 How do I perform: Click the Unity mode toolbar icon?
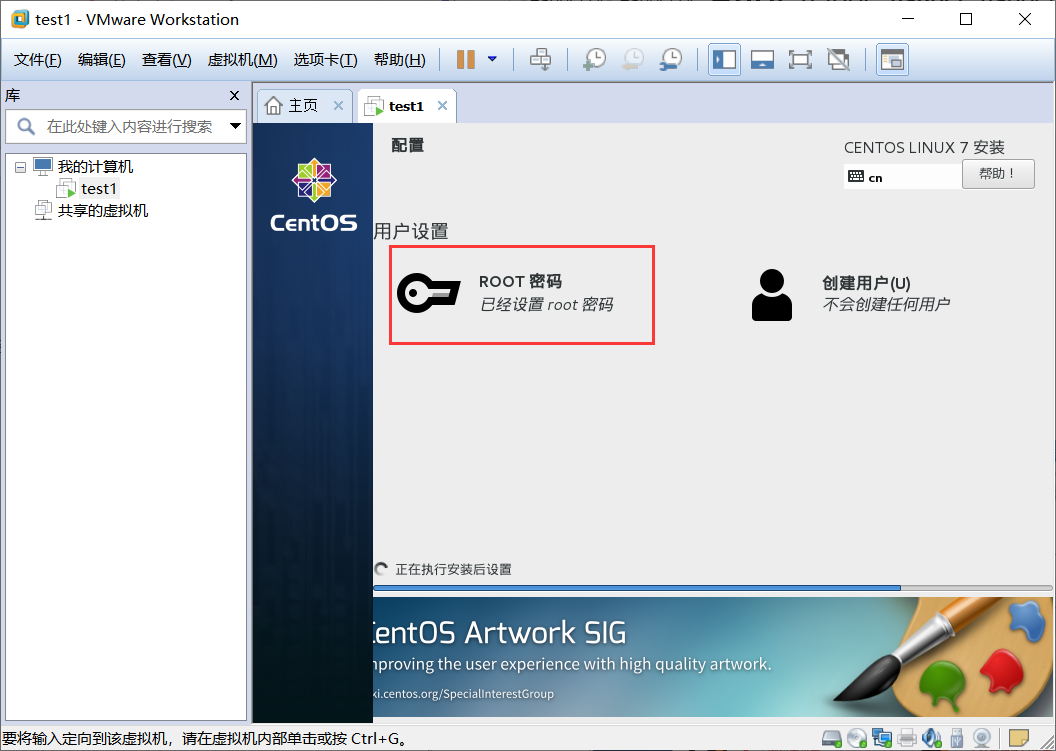[838, 59]
